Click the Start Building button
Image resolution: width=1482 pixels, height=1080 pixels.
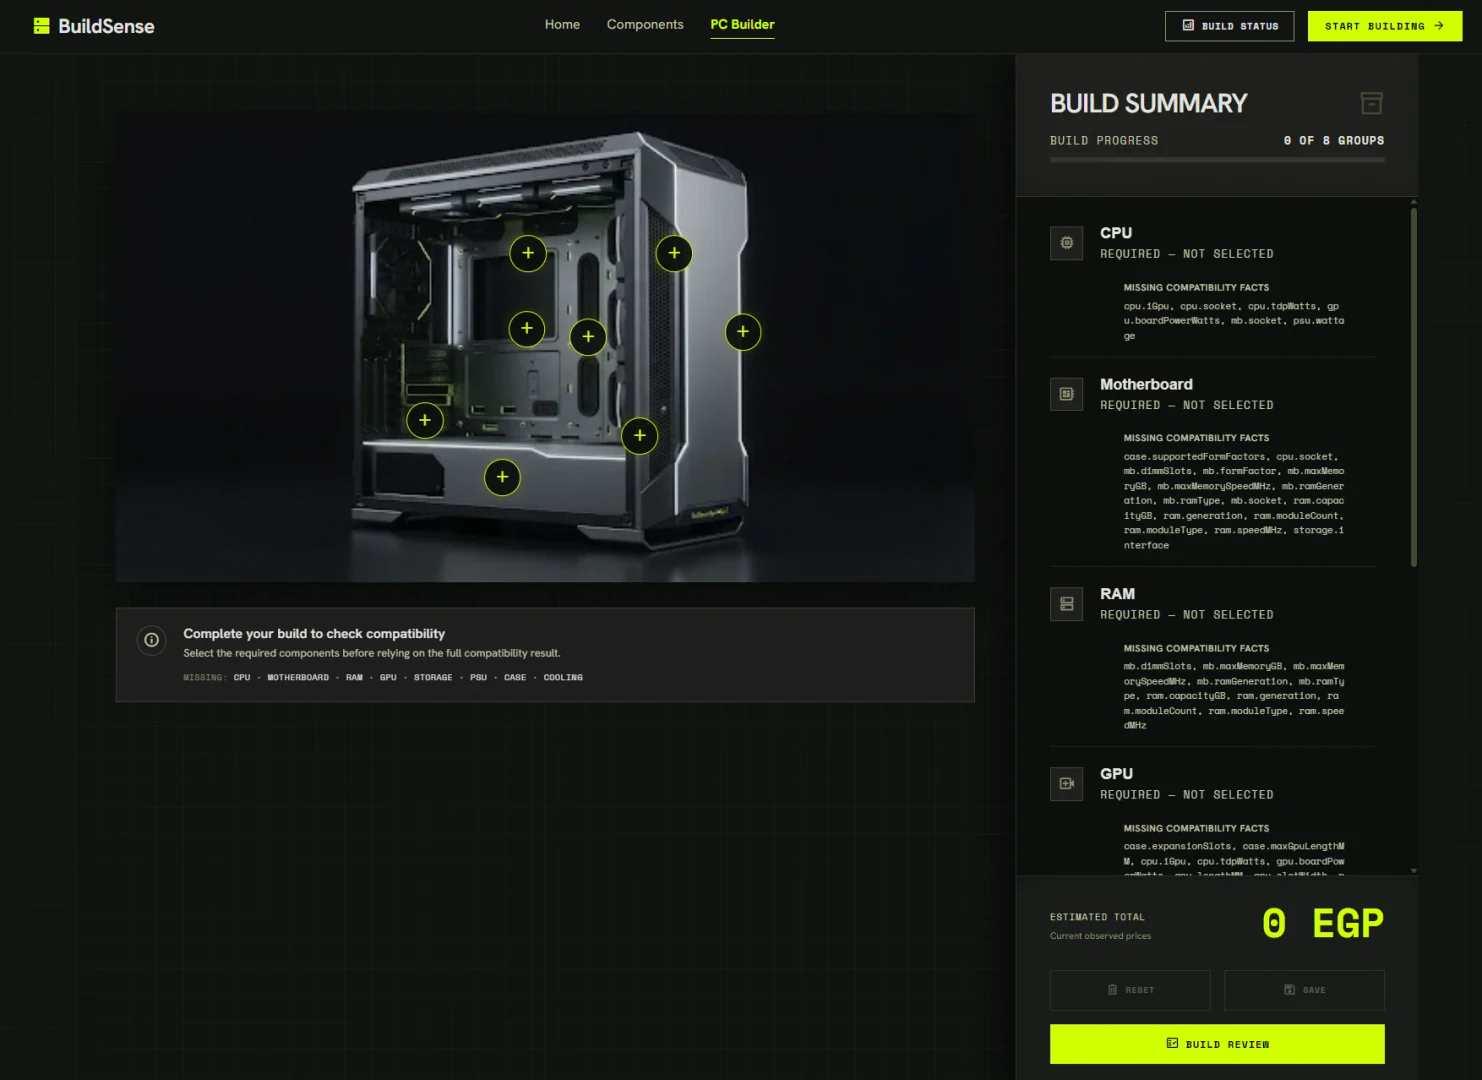click(1384, 26)
